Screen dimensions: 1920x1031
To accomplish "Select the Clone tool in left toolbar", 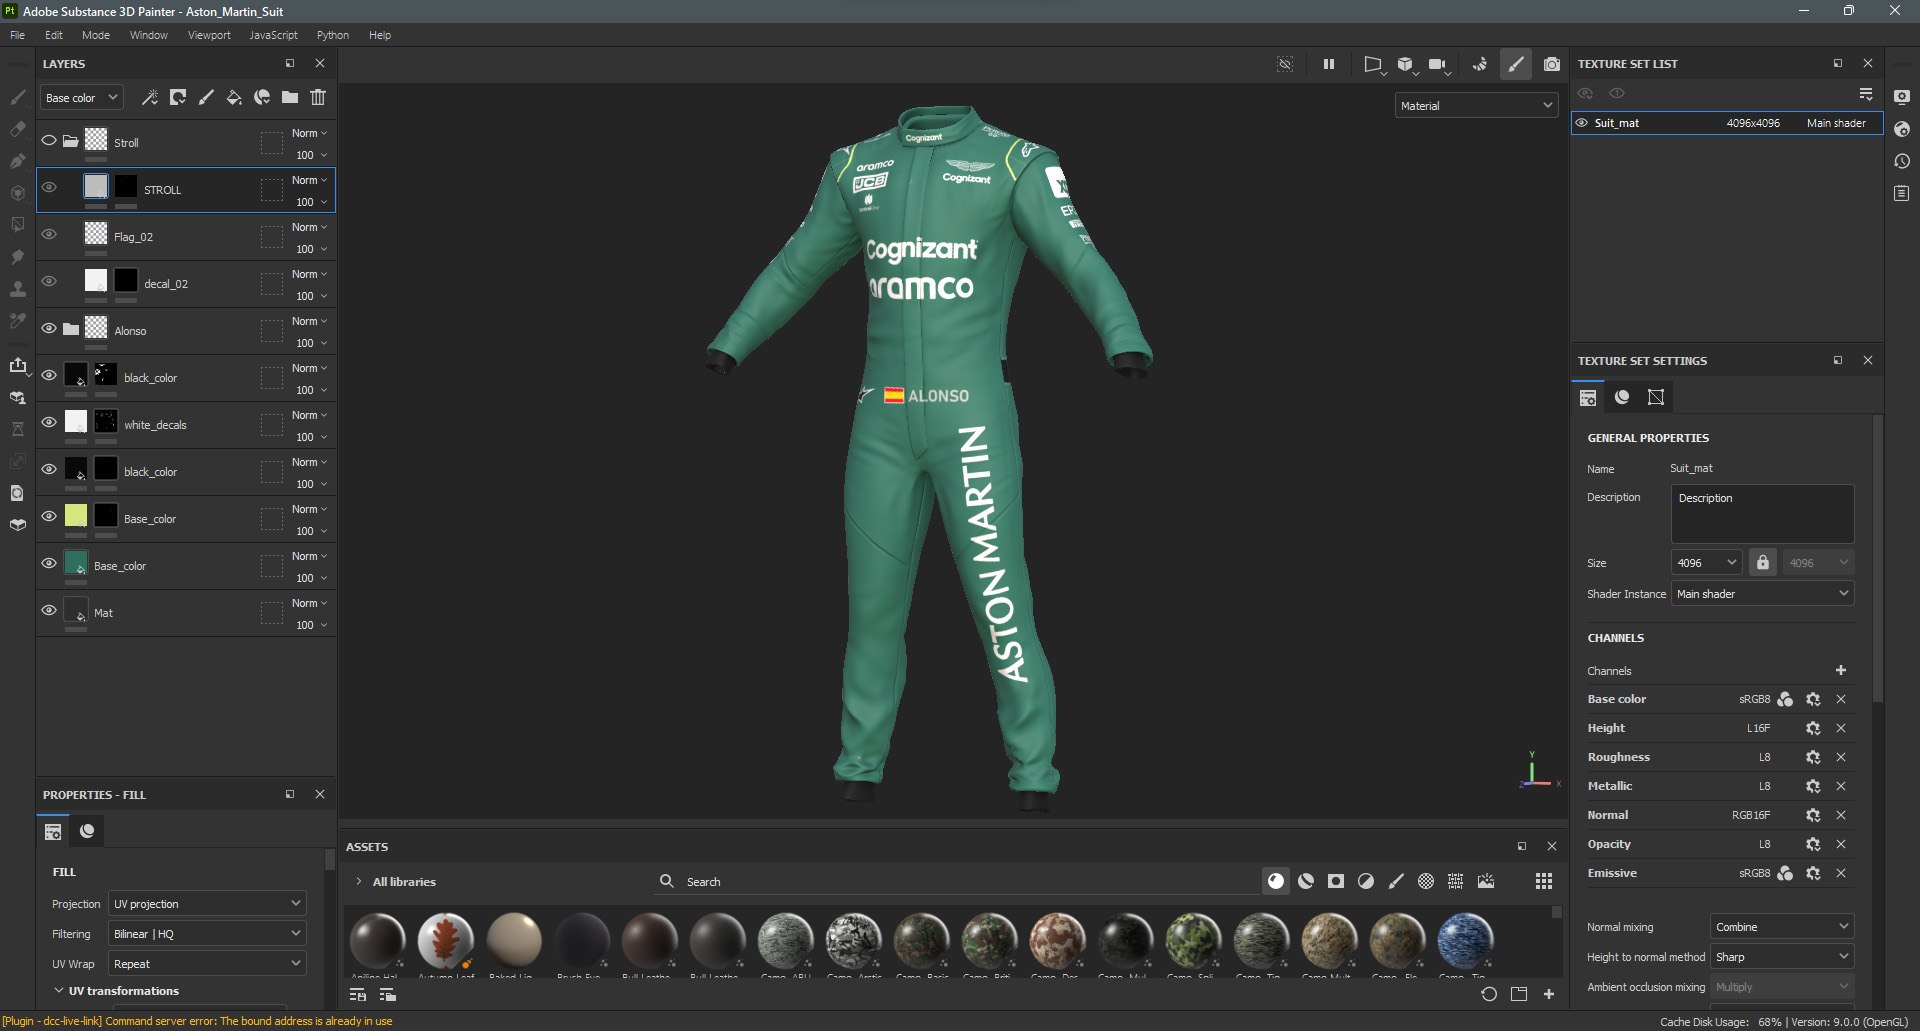I will [17, 289].
